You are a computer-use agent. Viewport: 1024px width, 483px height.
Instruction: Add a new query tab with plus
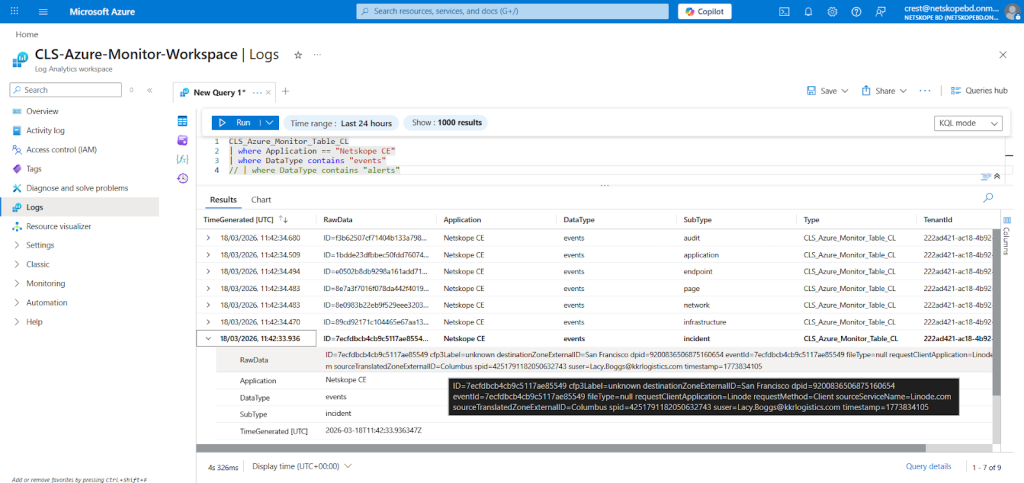285,91
